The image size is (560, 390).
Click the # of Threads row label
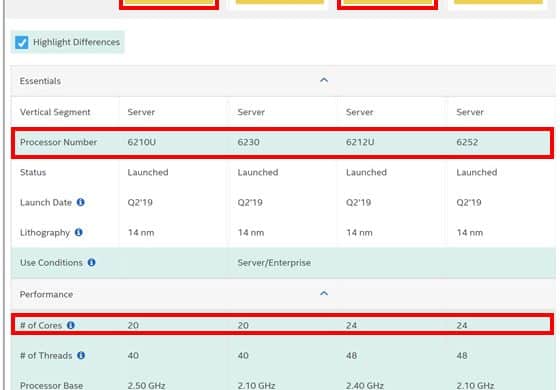pos(46,356)
